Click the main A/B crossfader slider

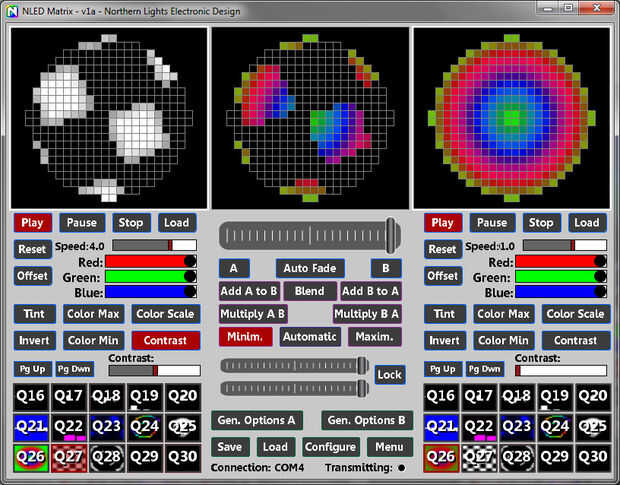pyautogui.click(x=310, y=236)
